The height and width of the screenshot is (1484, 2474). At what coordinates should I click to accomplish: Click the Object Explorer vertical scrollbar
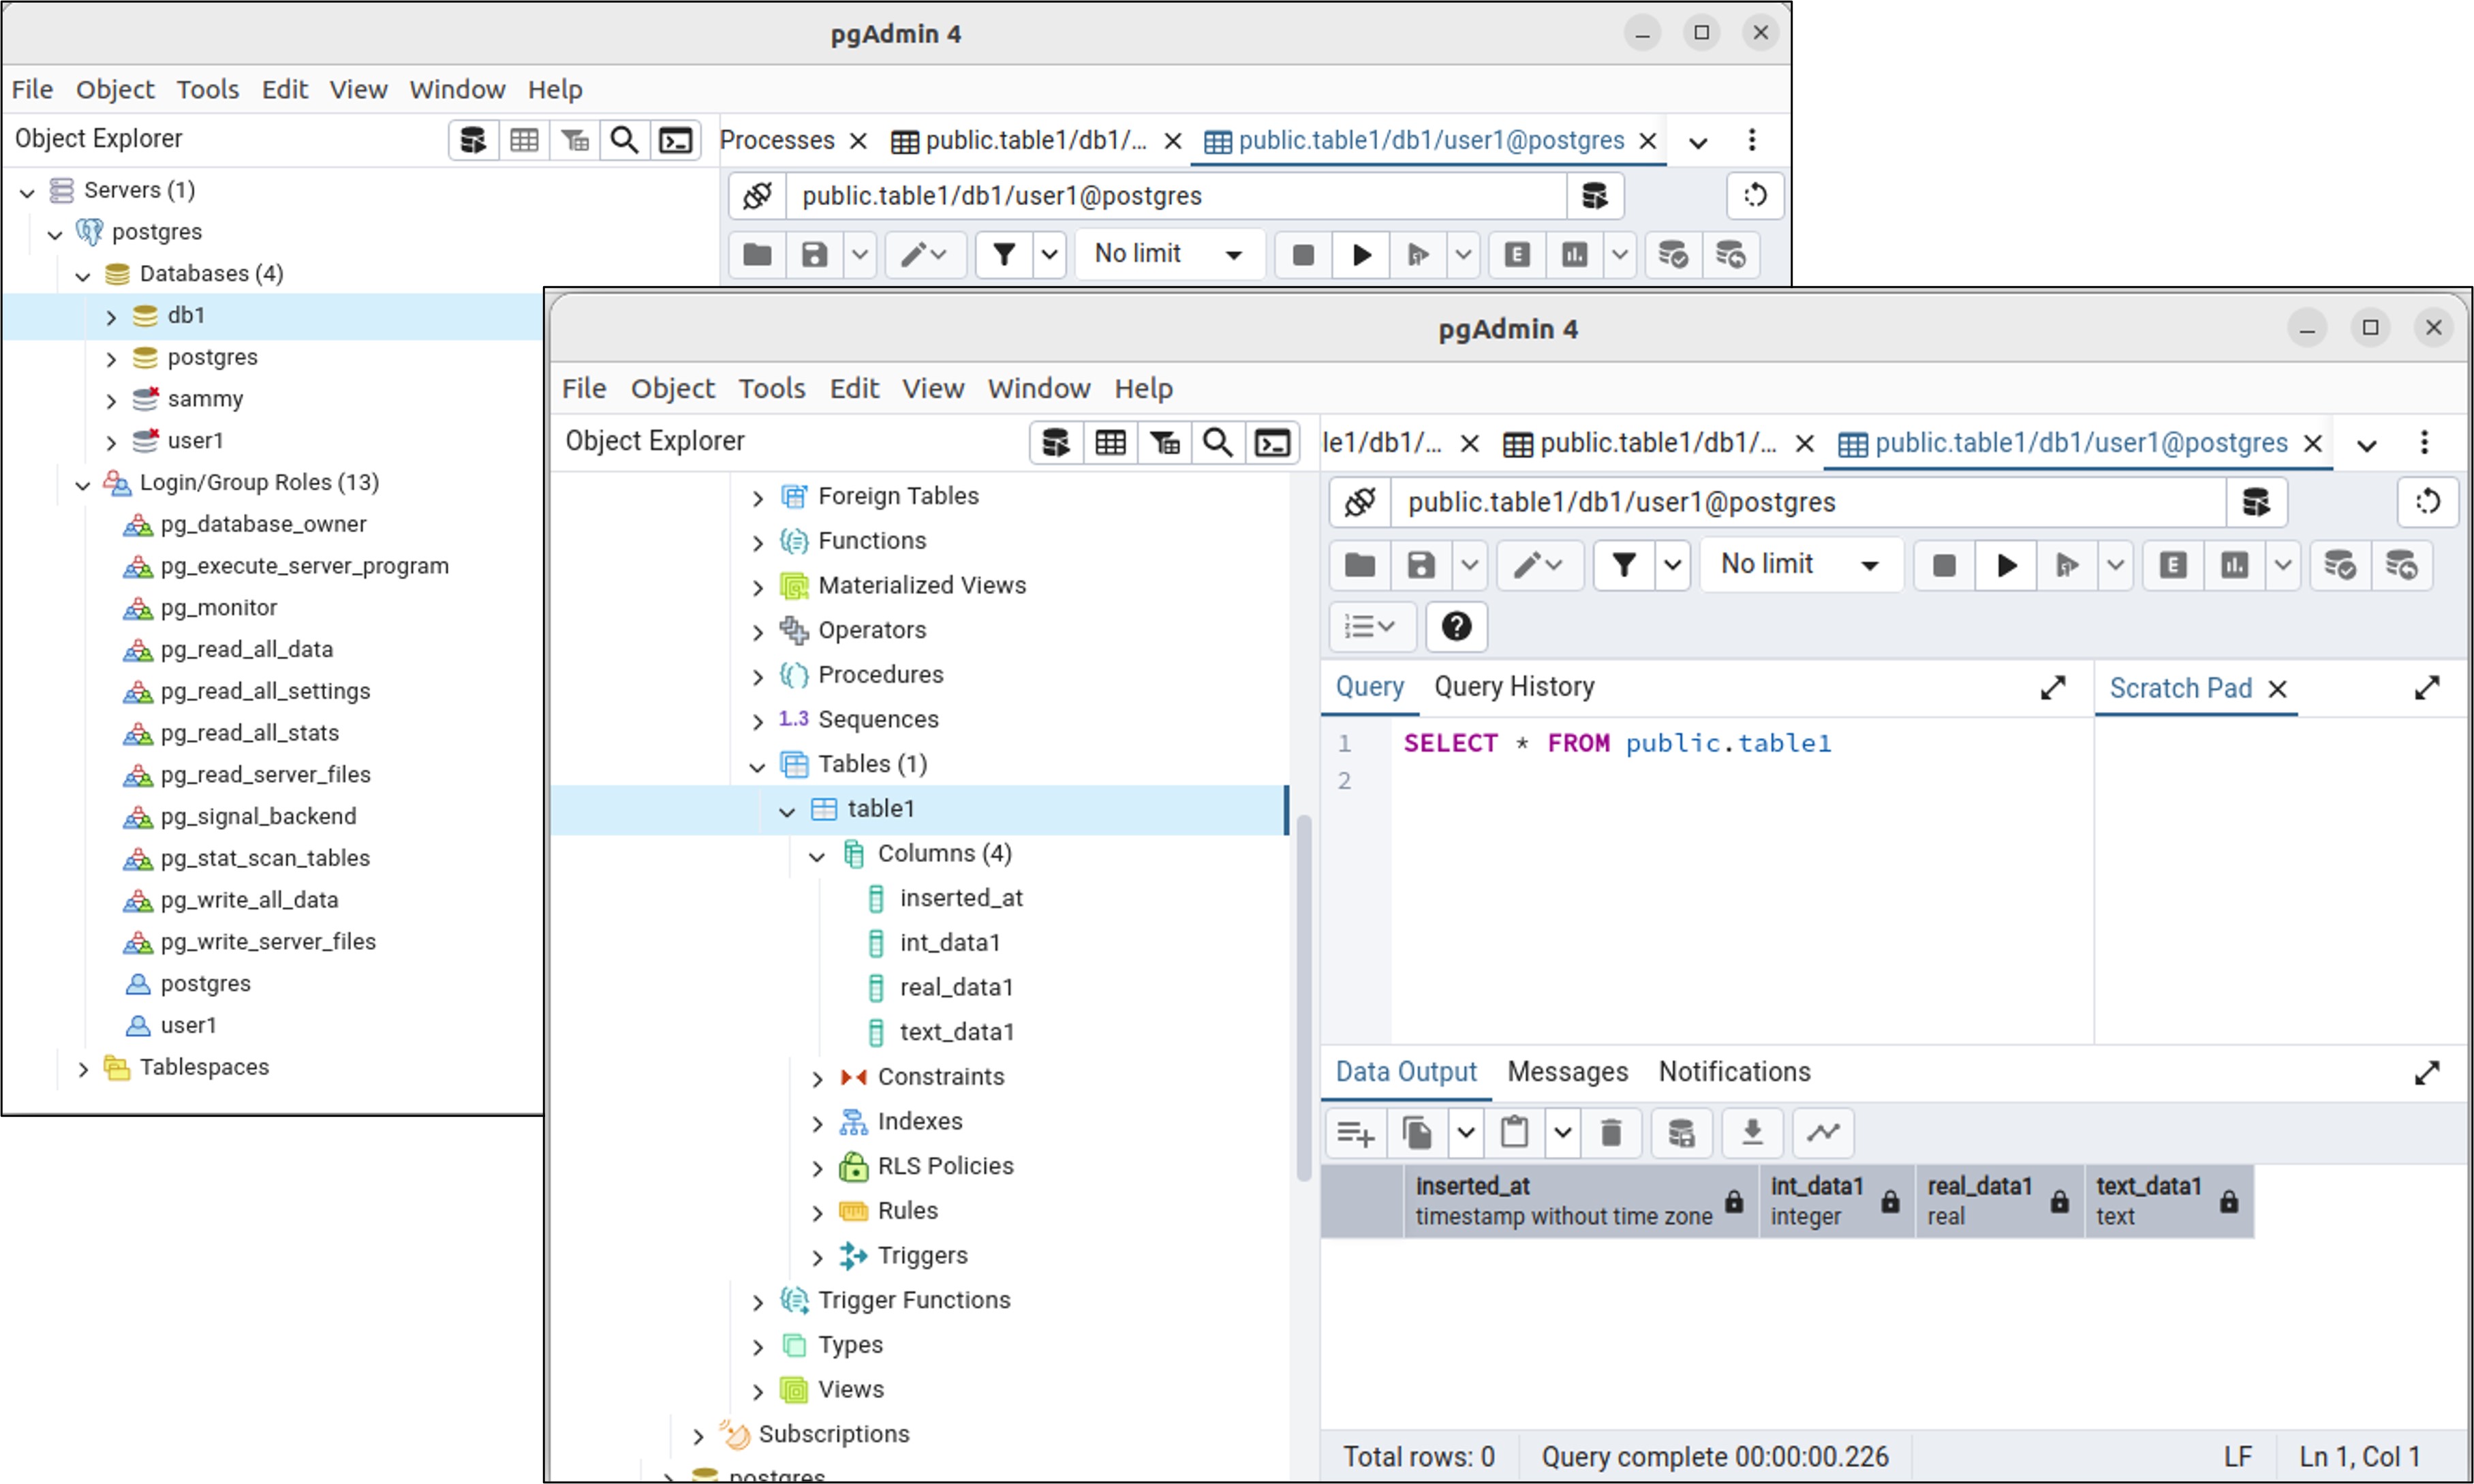[1303, 1000]
